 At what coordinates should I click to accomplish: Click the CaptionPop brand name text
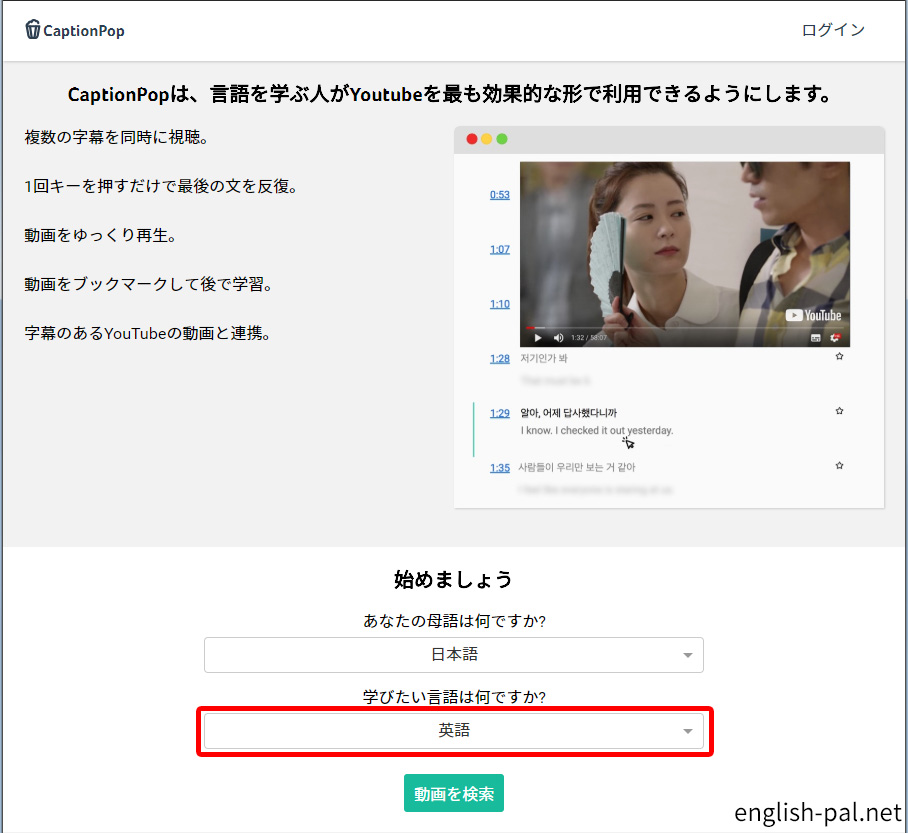pyautogui.click(x=84, y=31)
